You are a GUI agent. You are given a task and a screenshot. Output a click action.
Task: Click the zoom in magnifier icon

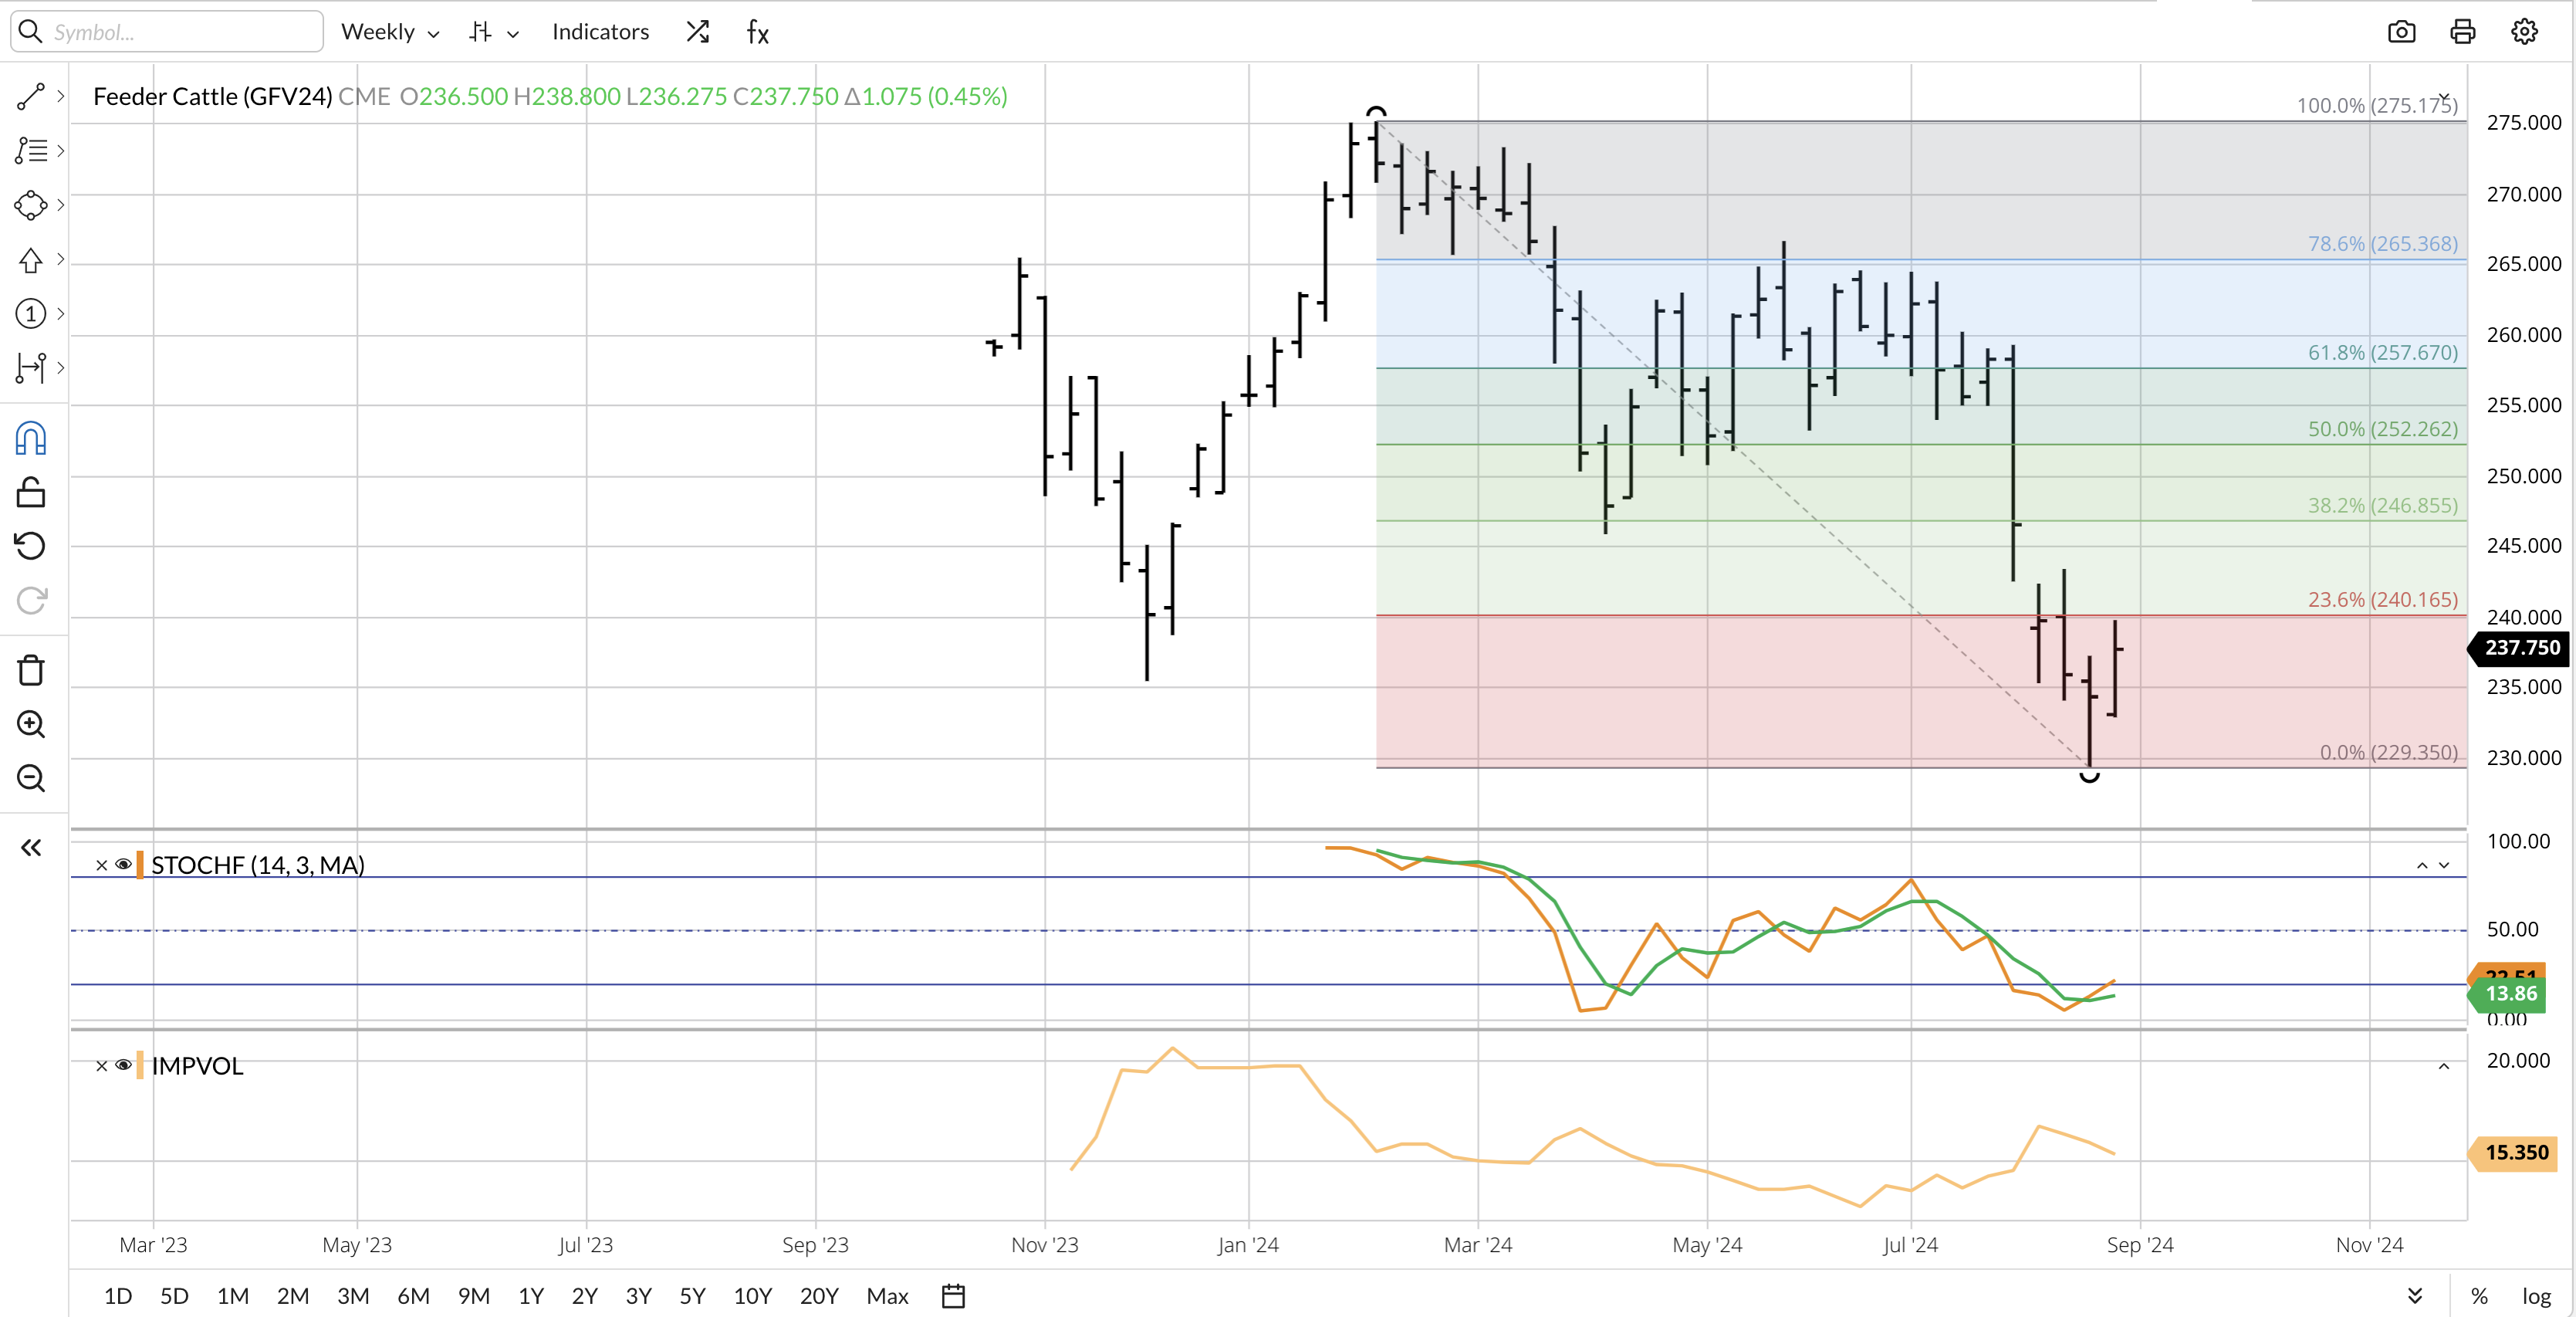tap(31, 724)
